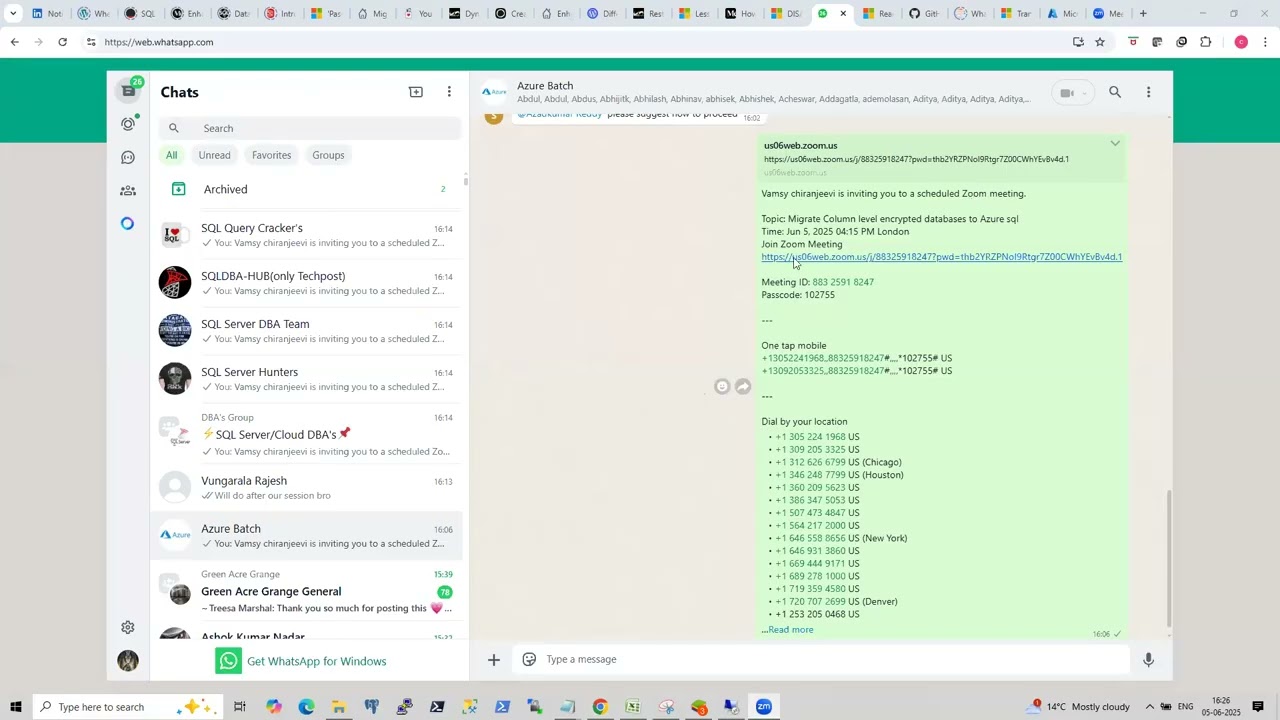Open the message options chevron
This screenshot has height=720, width=1280.
coord(1115,144)
